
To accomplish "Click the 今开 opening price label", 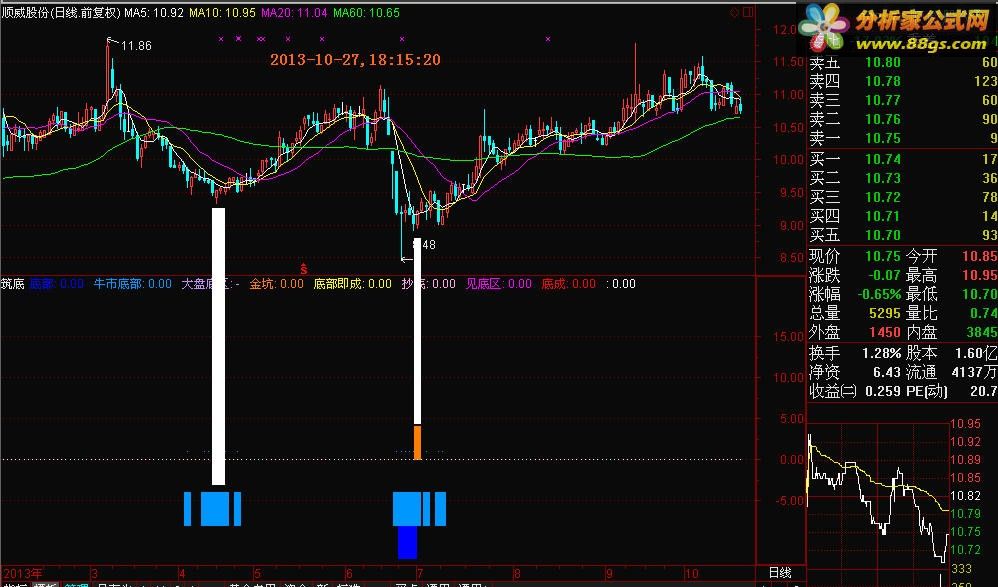I will pyautogui.click(x=921, y=257).
